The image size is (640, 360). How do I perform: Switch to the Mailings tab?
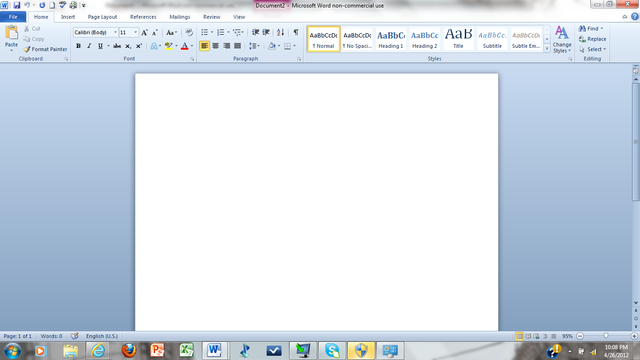click(180, 17)
